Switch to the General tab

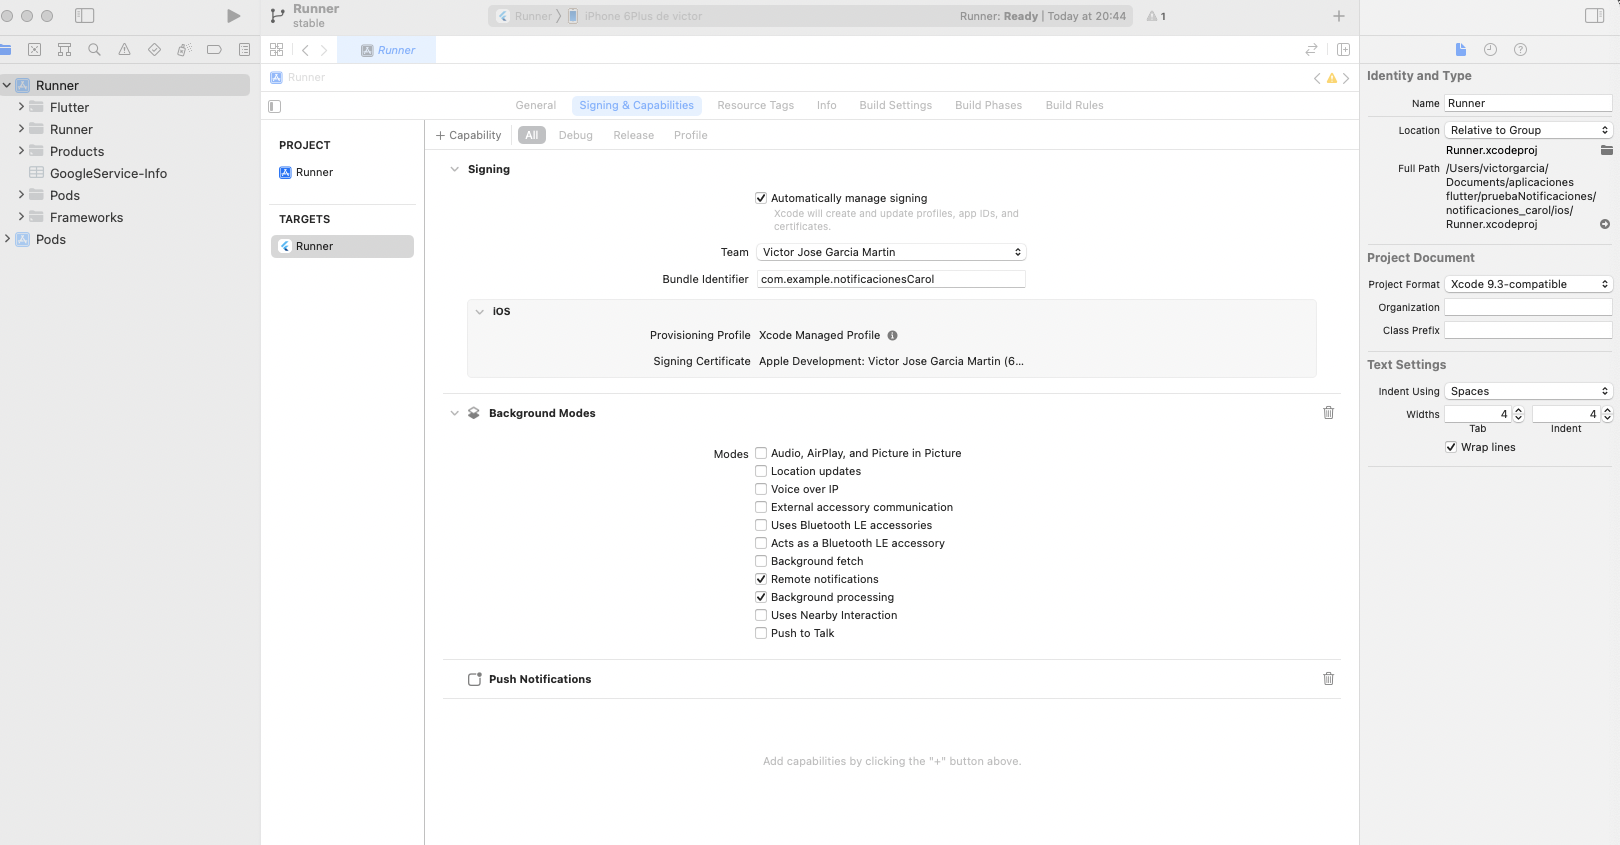536,105
